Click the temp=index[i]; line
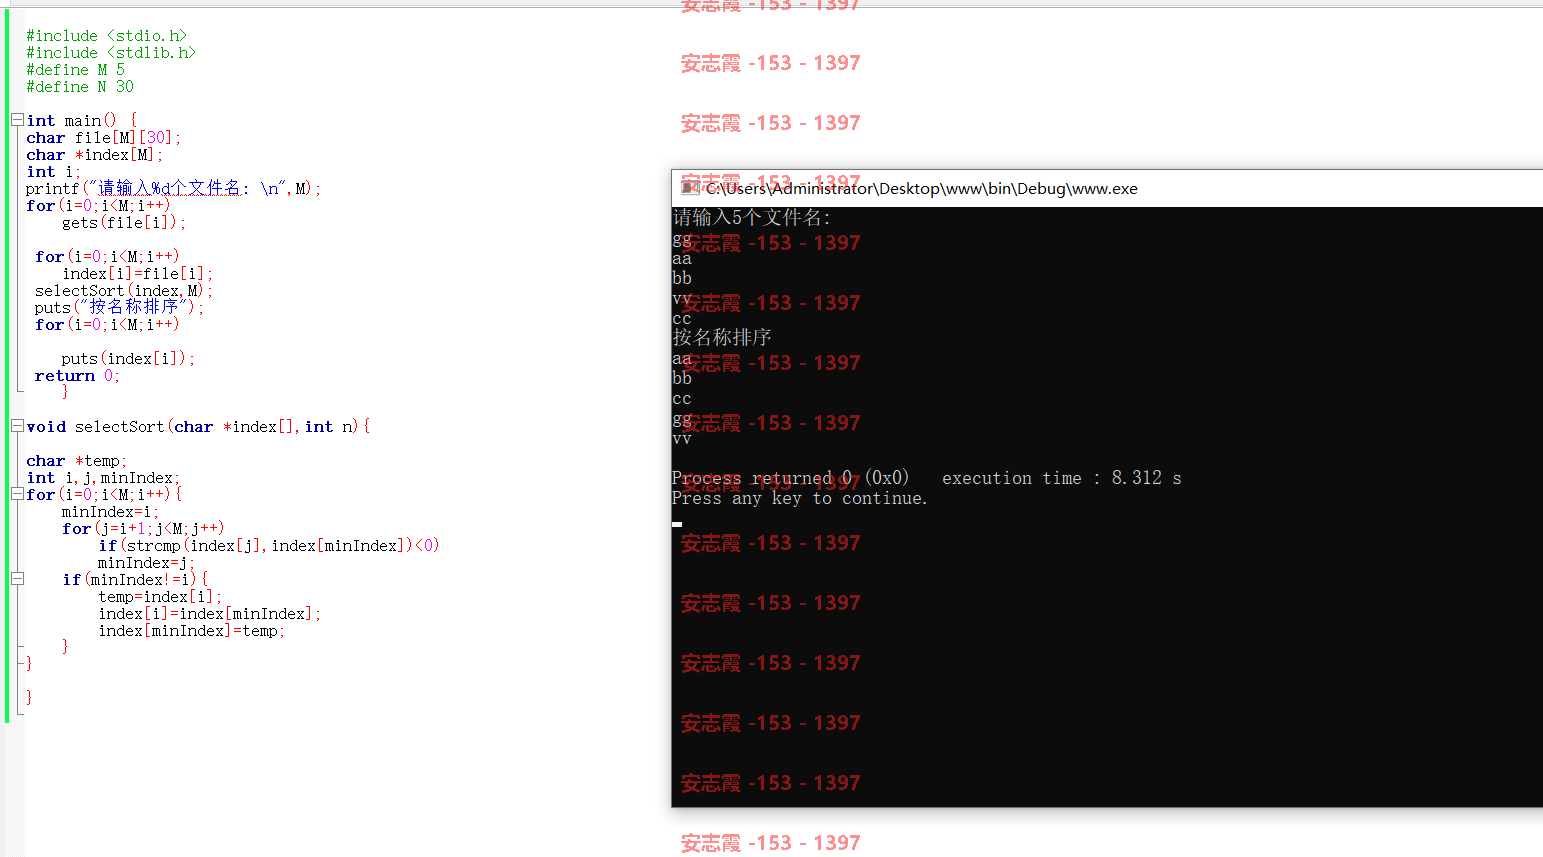 click(x=160, y=597)
